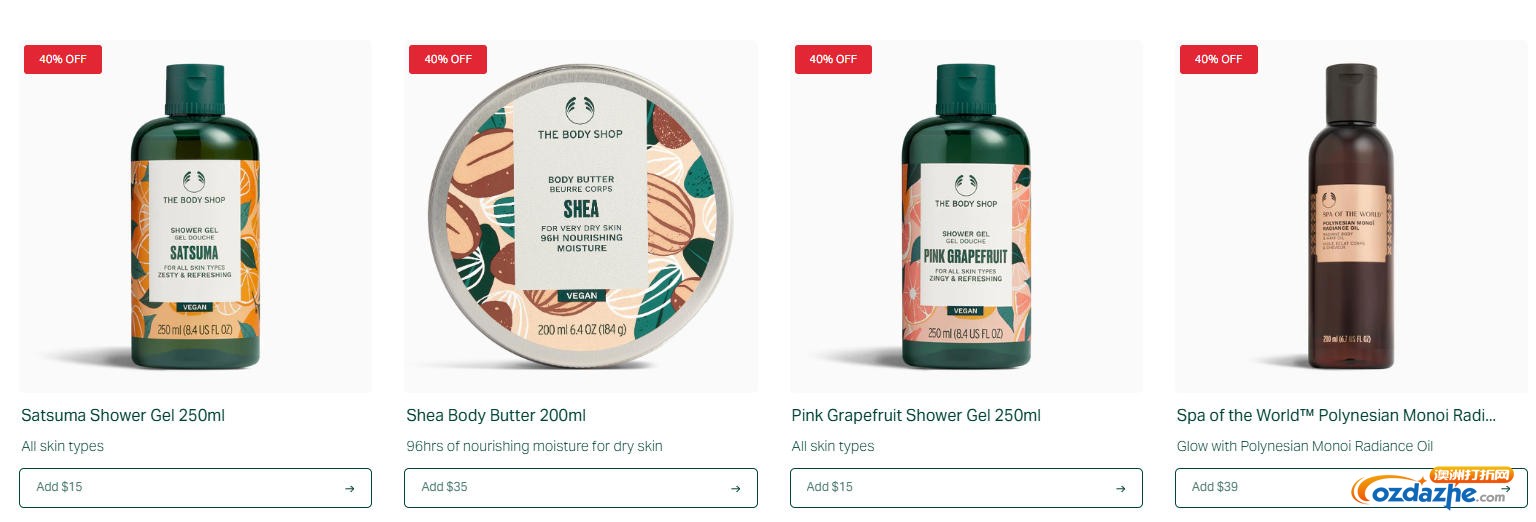Viewport: 1536px width, 522px height.
Task: Click the arrow icon on Pink Grapefruit Add button
Action: [x=1120, y=488]
